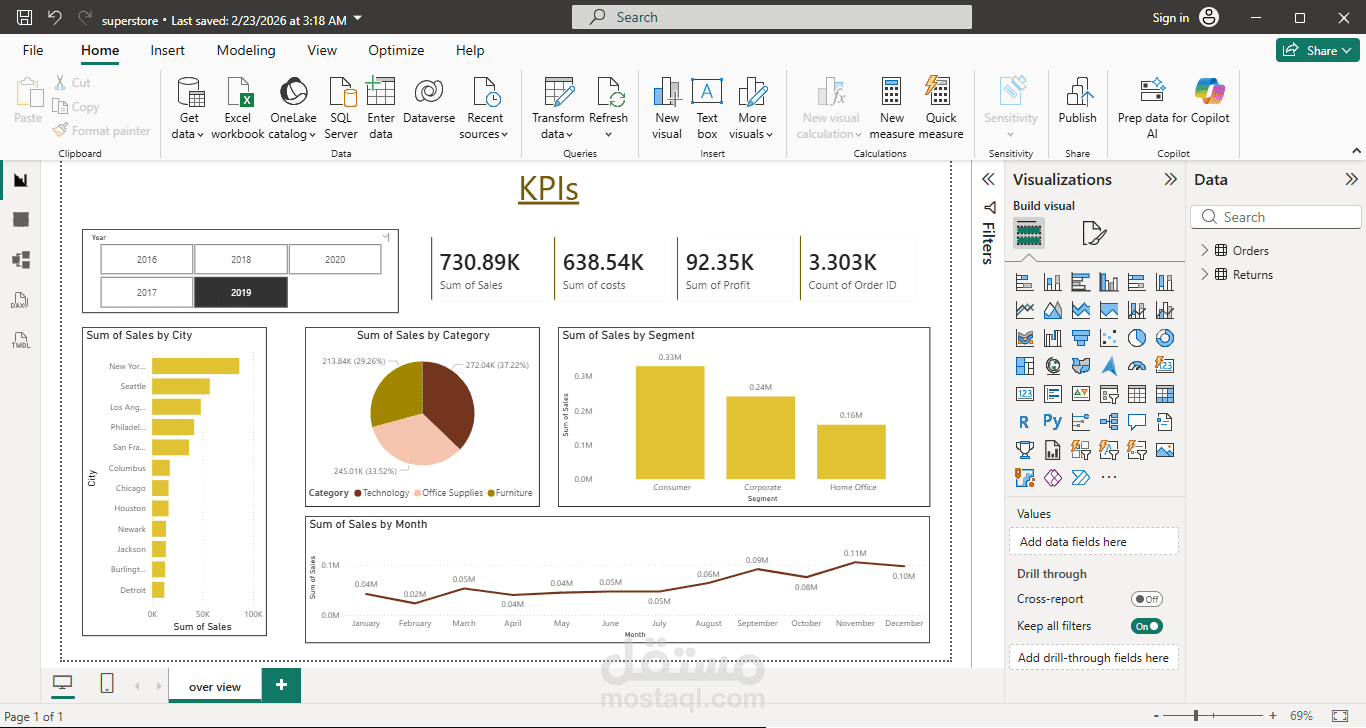Select the R script visual icon
The image size is (1366, 728).
coord(1024,421)
